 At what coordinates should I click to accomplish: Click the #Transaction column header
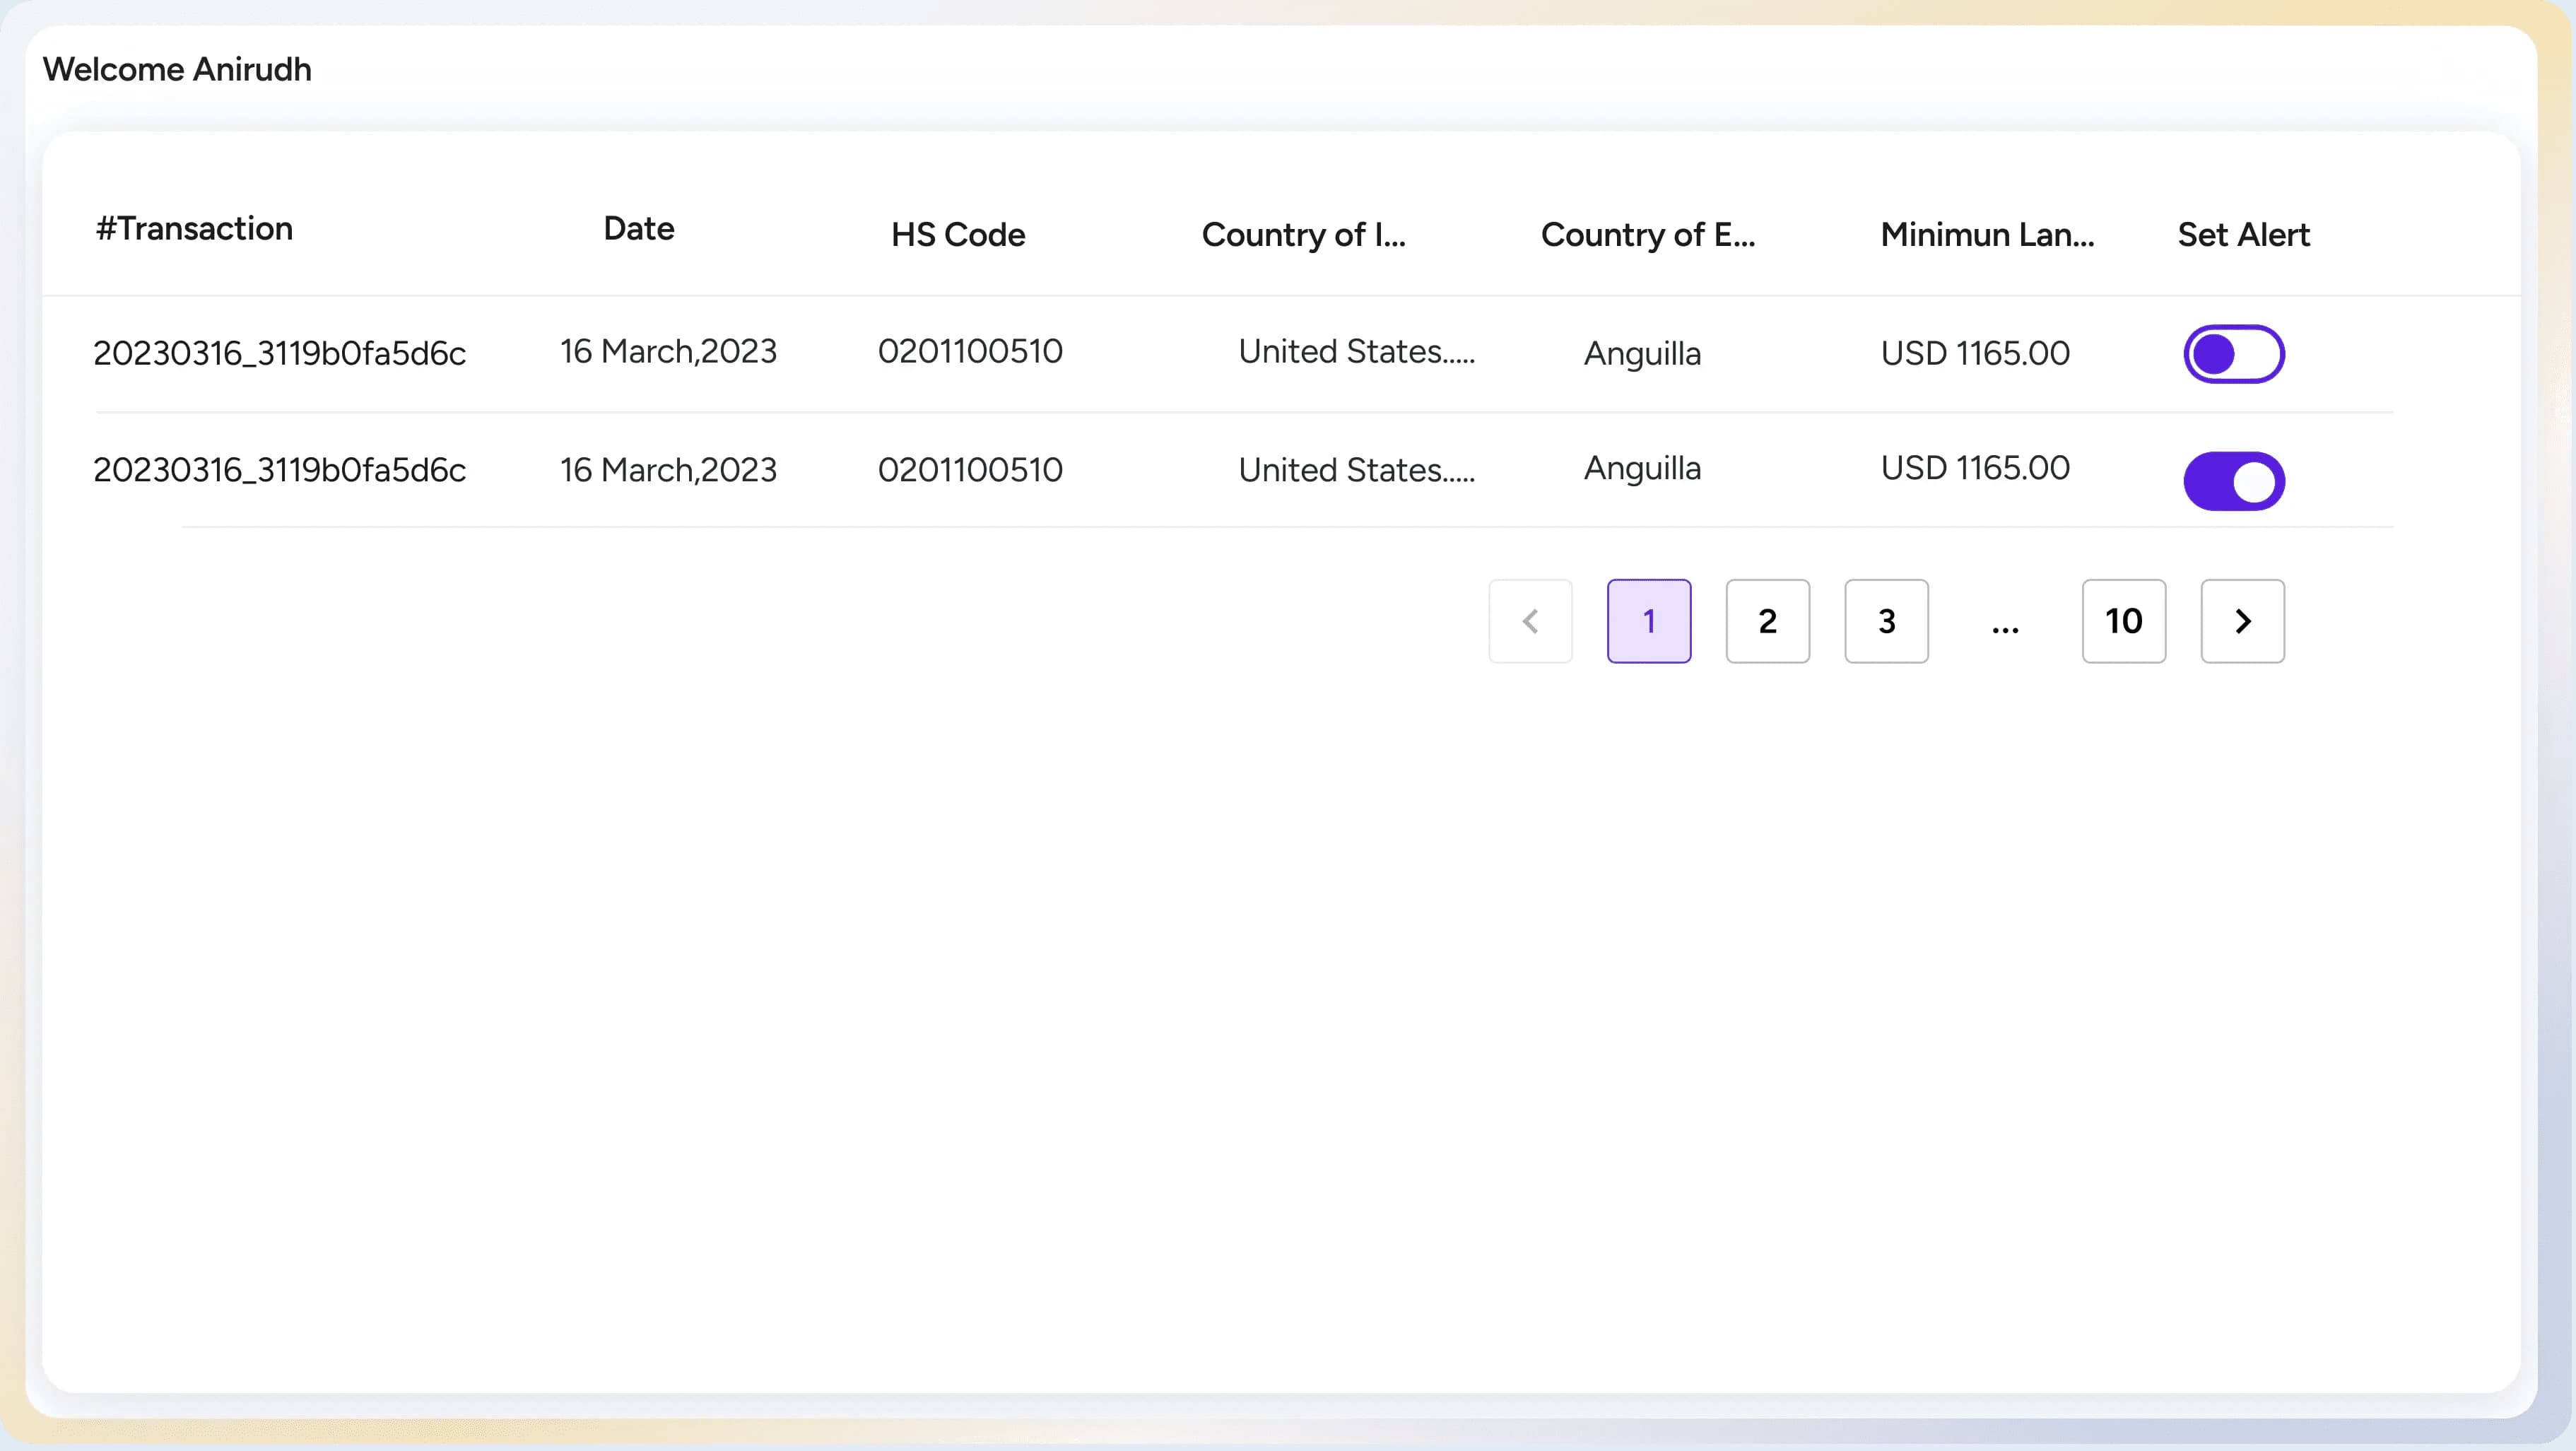(193, 229)
